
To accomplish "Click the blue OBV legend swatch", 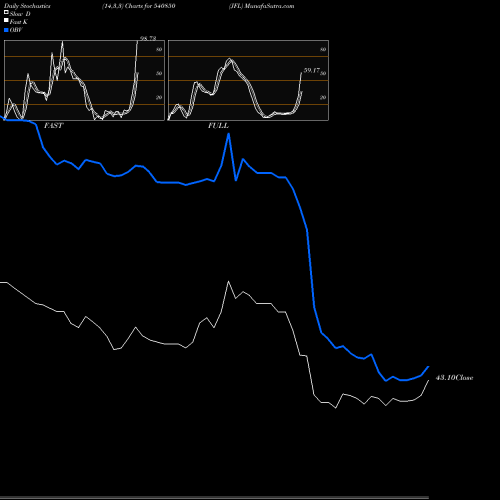I will click(6, 30).
